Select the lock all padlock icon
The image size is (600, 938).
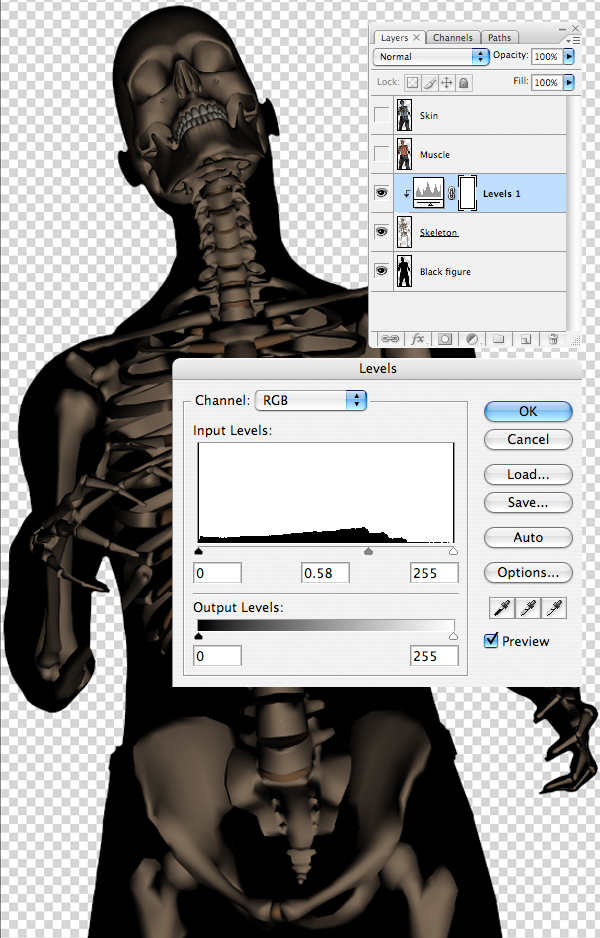(x=464, y=83)
